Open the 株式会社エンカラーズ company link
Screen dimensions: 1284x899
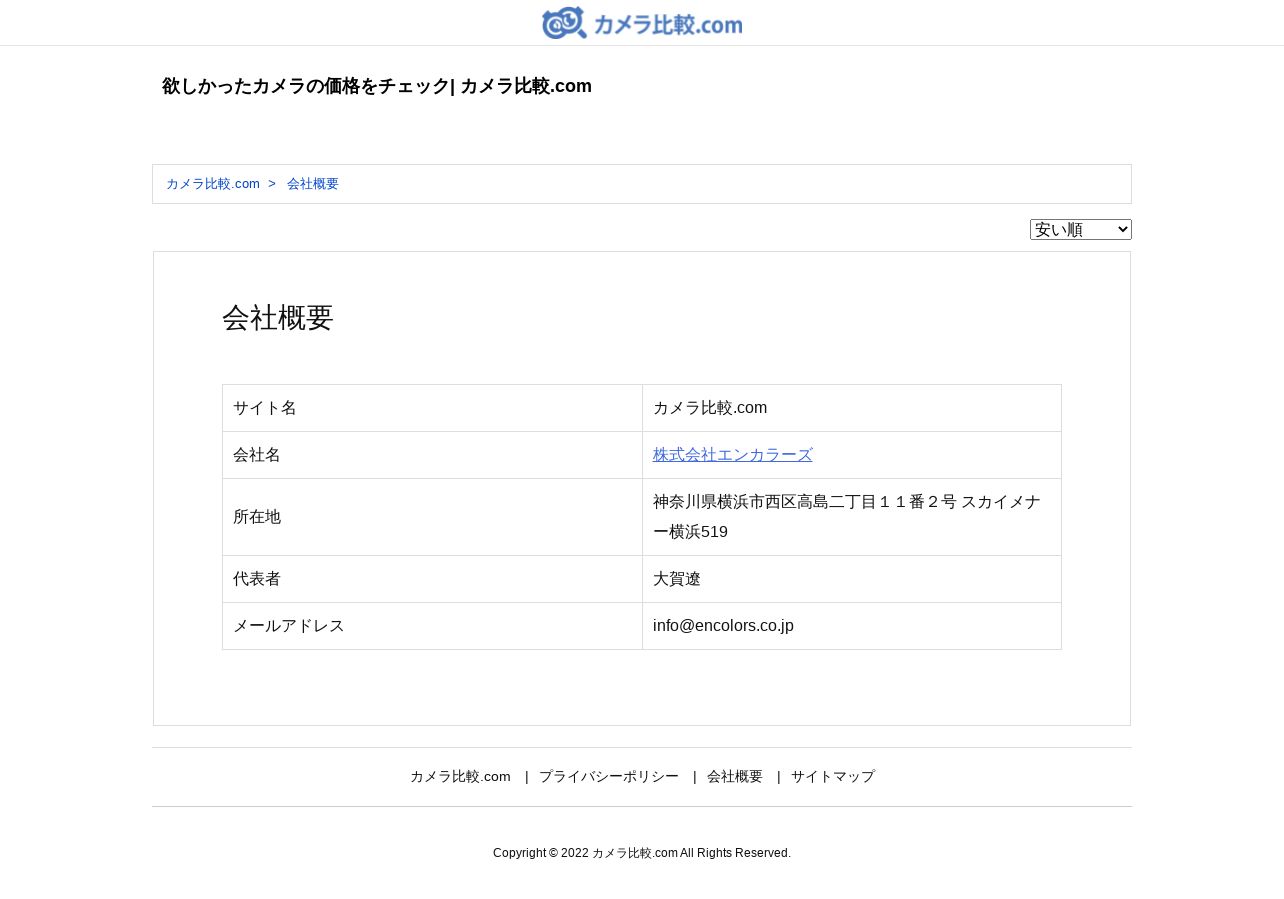tap(733, 455)
